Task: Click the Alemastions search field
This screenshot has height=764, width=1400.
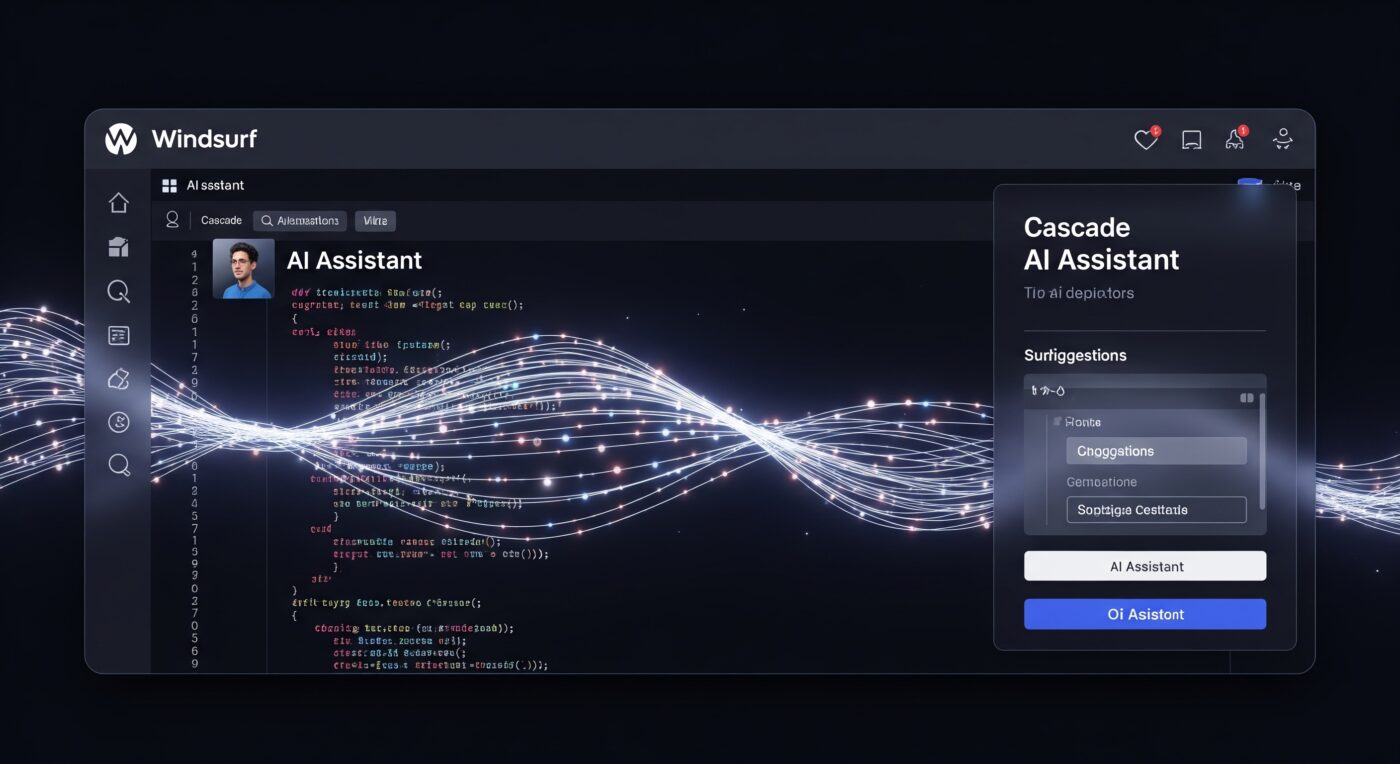Action: point(300,220)
